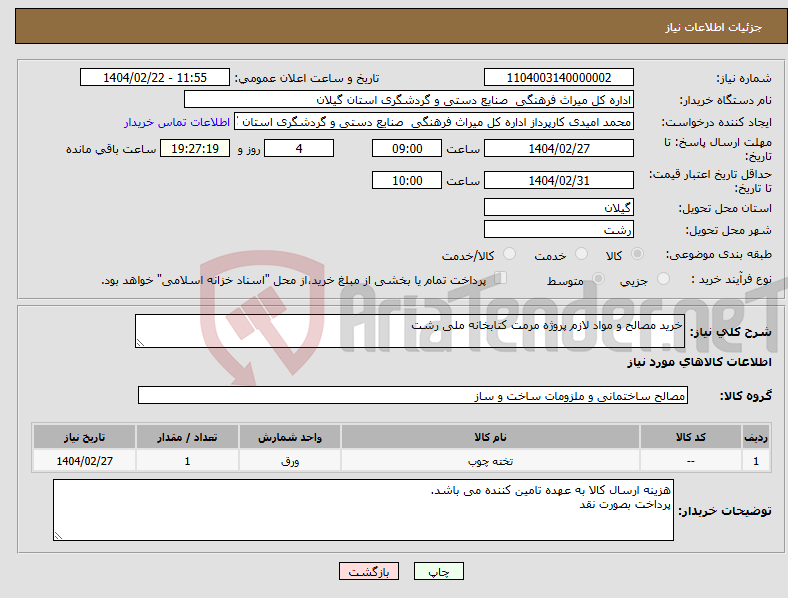Select the کالا/خدمت radio button
788x598 pixels.
510,254
